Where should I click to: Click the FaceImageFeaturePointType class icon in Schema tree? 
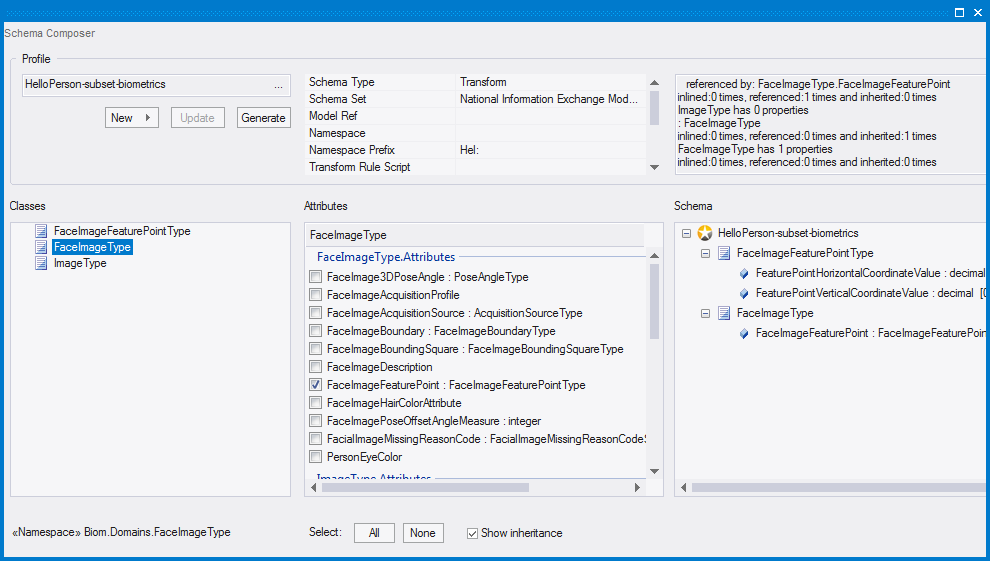724,253
